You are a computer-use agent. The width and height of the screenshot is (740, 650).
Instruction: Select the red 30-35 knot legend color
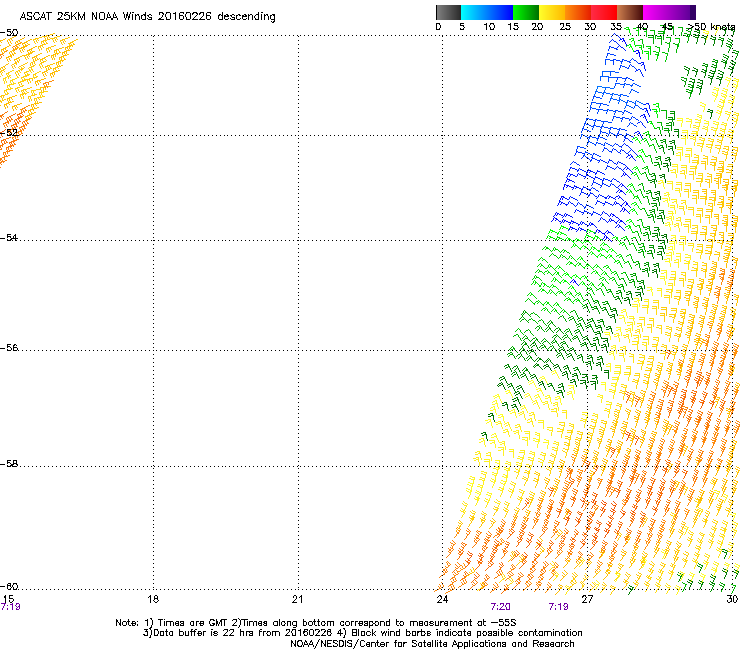tap(604, 12)
